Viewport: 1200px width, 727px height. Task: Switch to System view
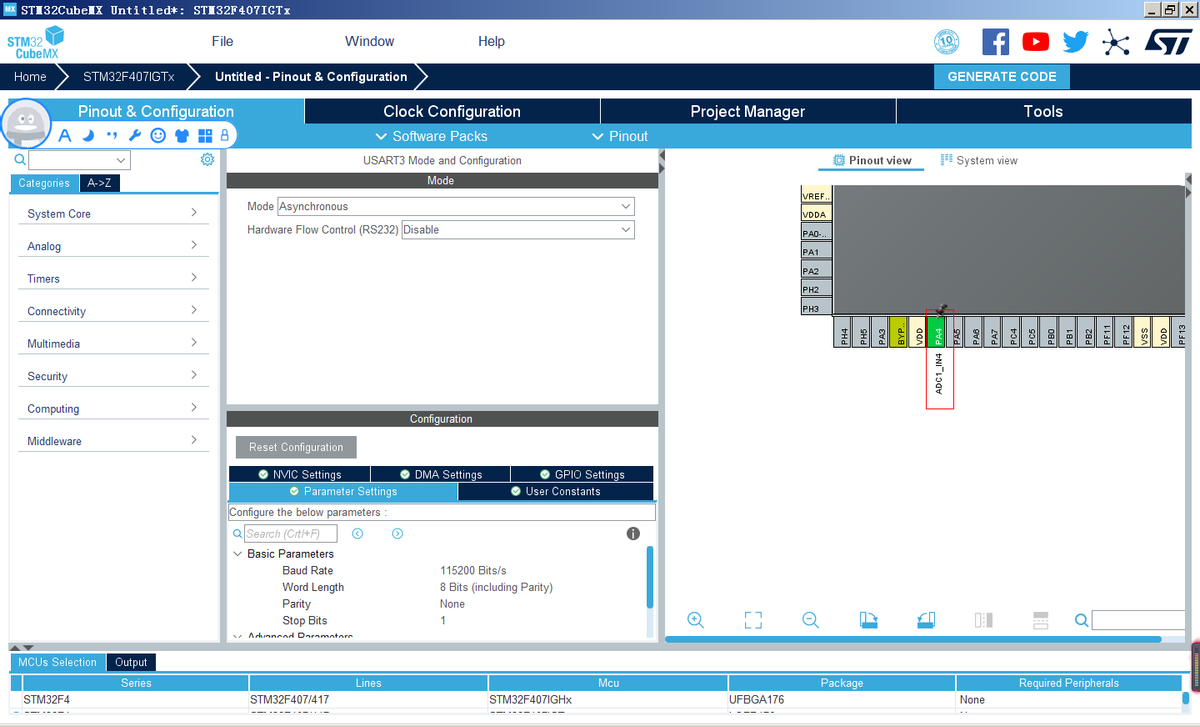click(x=979, y=160)
